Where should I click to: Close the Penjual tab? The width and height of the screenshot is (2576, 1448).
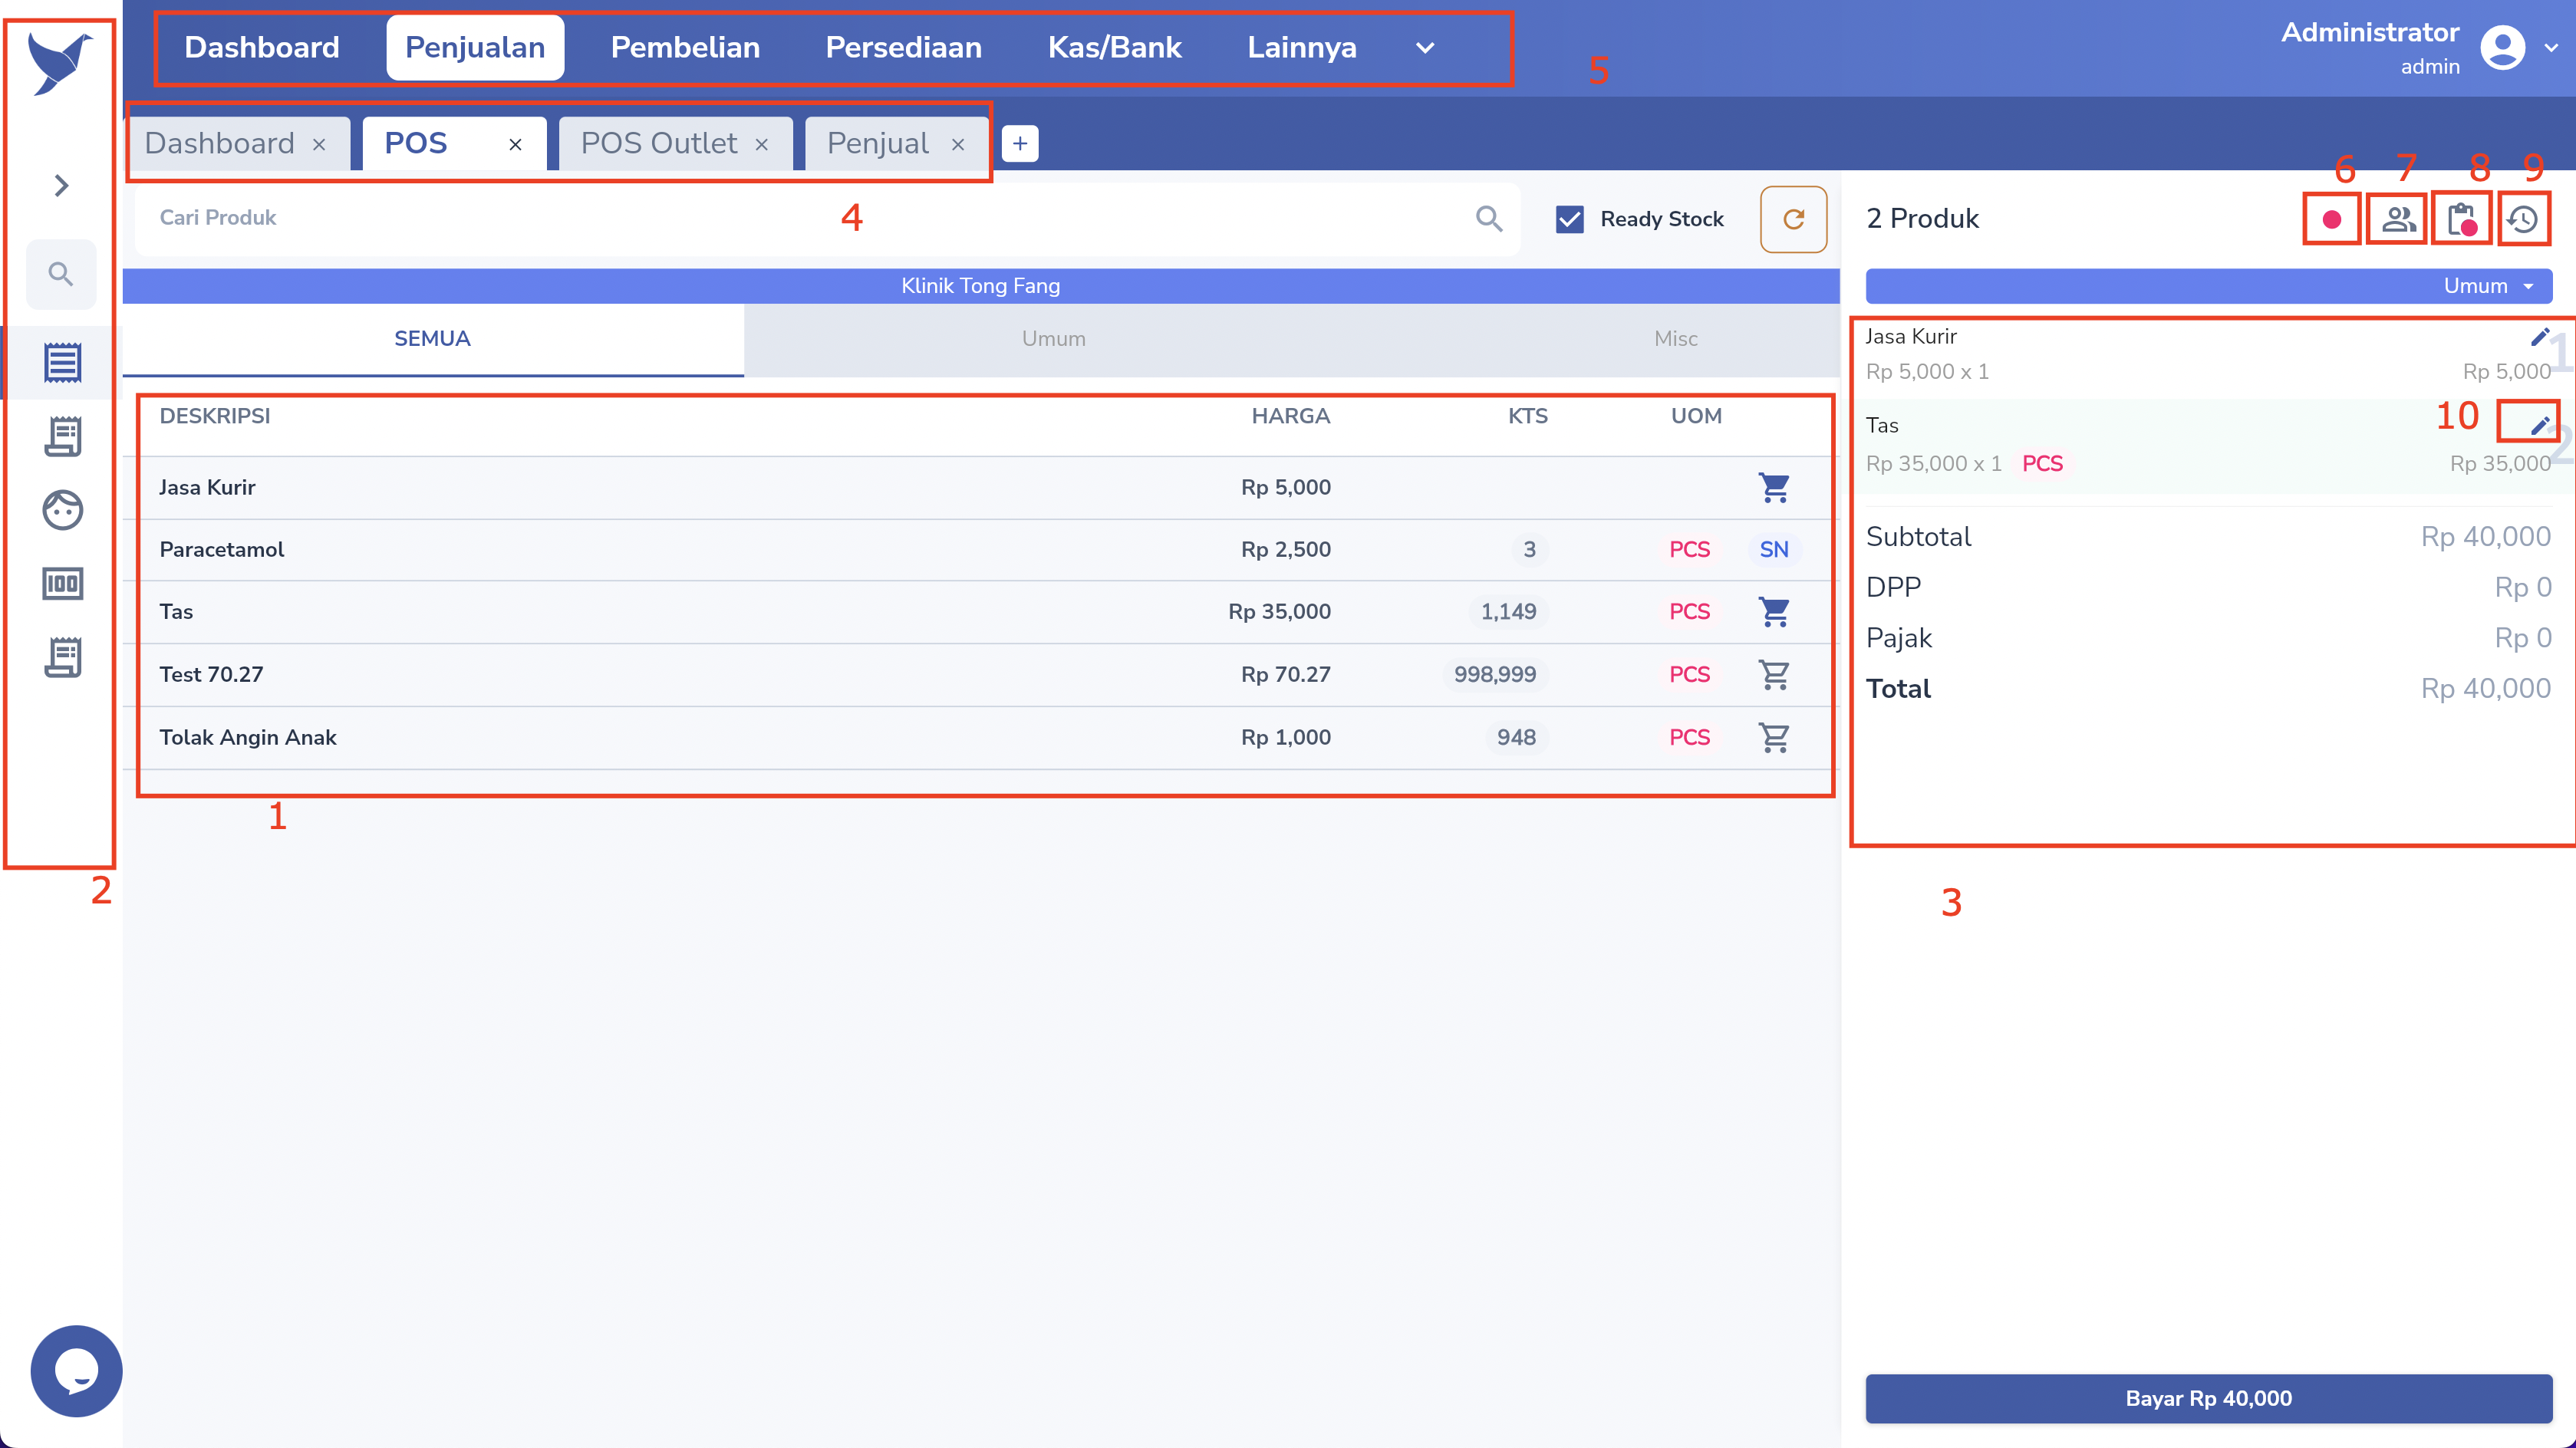point(957,144)
